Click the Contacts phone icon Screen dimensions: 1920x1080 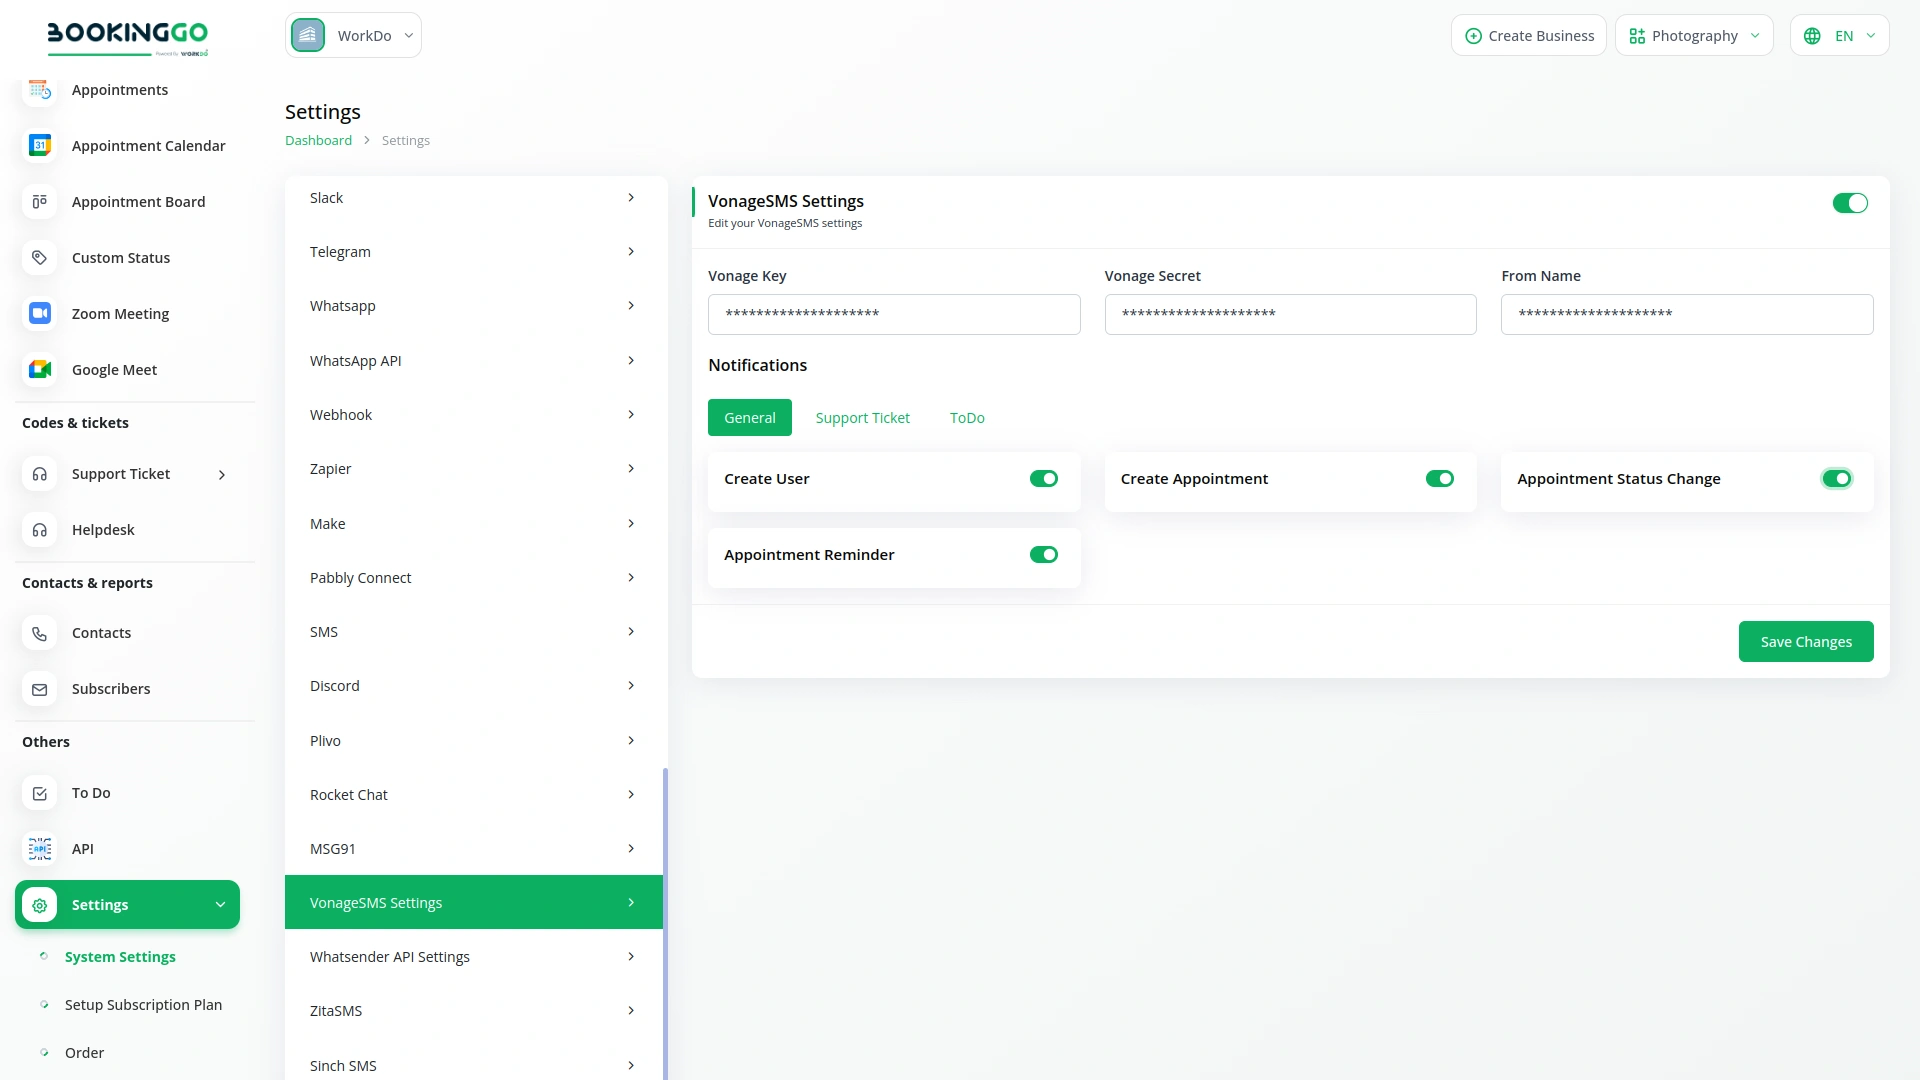coord(40,633)
